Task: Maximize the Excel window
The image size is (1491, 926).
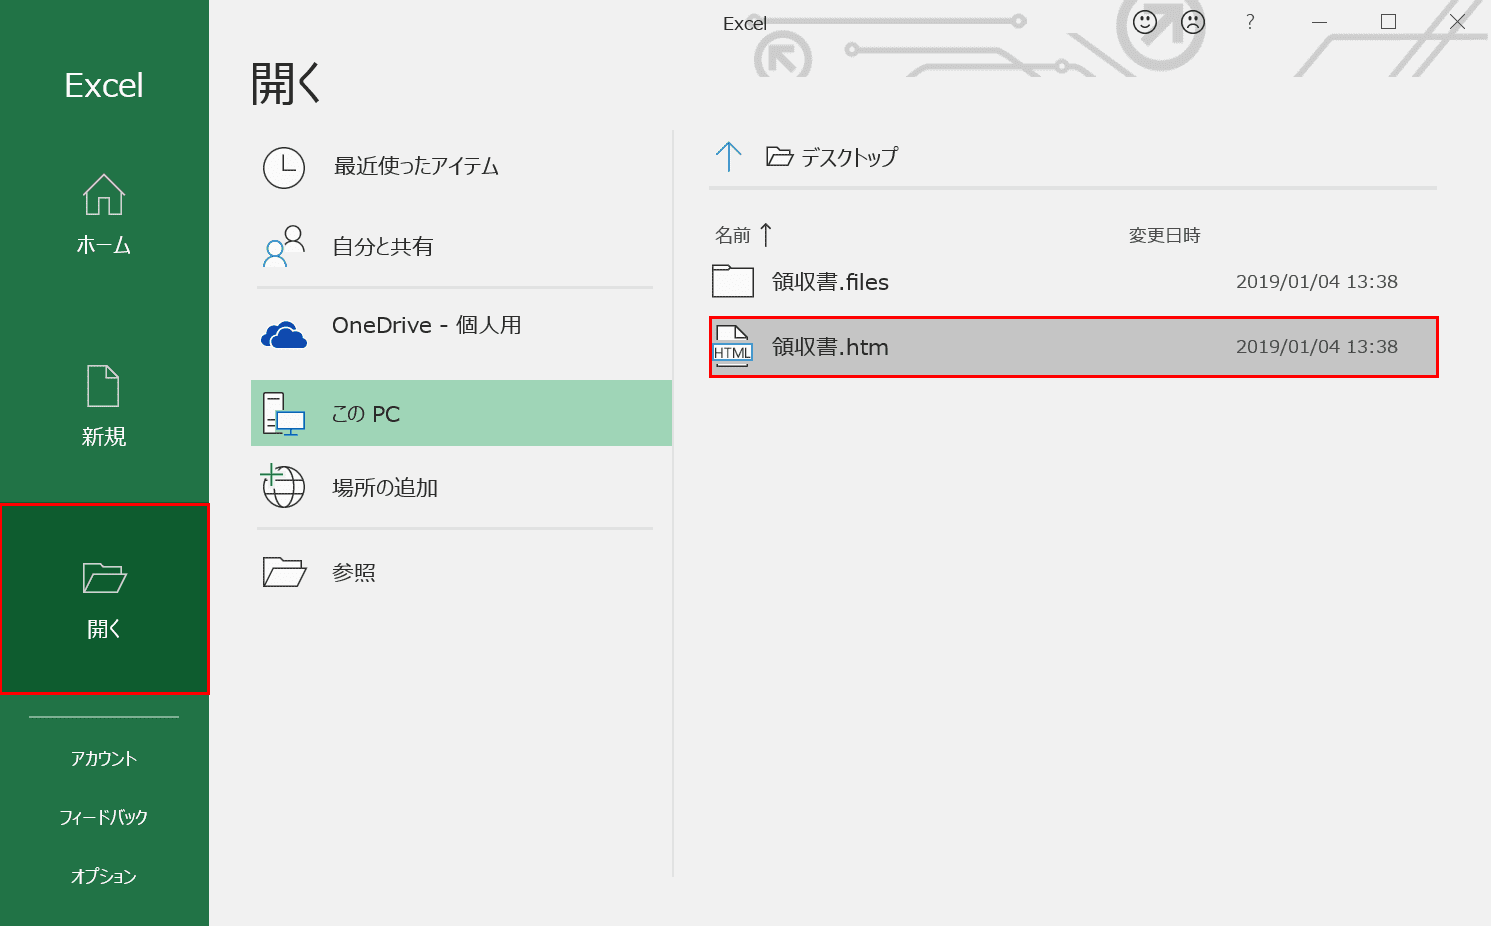Action: click(1388, 22)
